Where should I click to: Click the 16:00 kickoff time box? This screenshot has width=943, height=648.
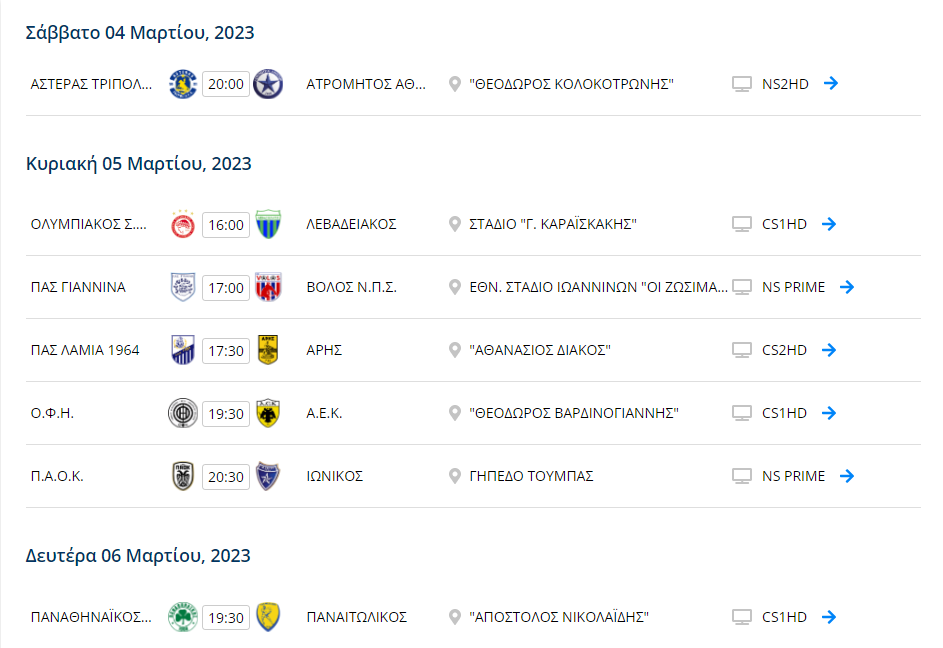coord(226,225)
